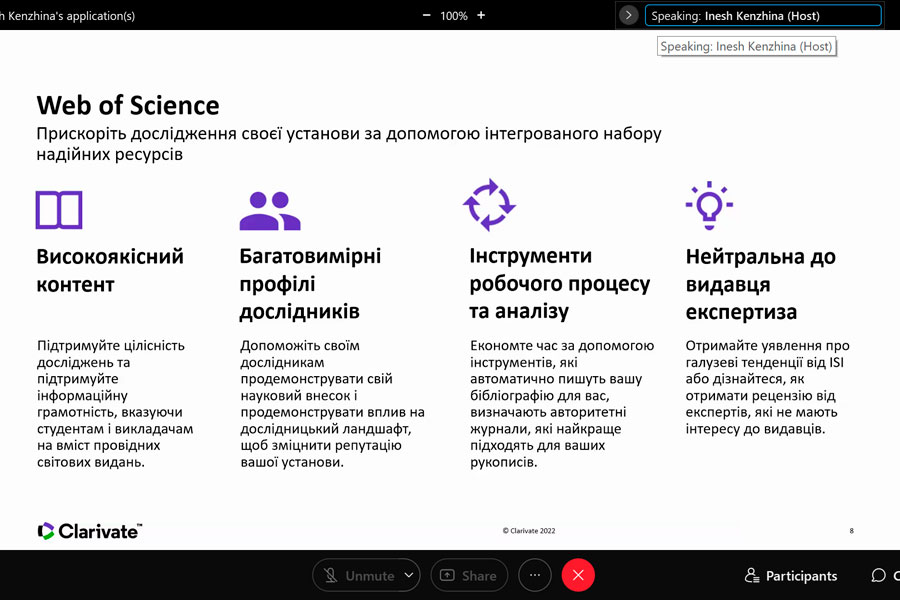Click the Web of Science heading

point(128,106)
